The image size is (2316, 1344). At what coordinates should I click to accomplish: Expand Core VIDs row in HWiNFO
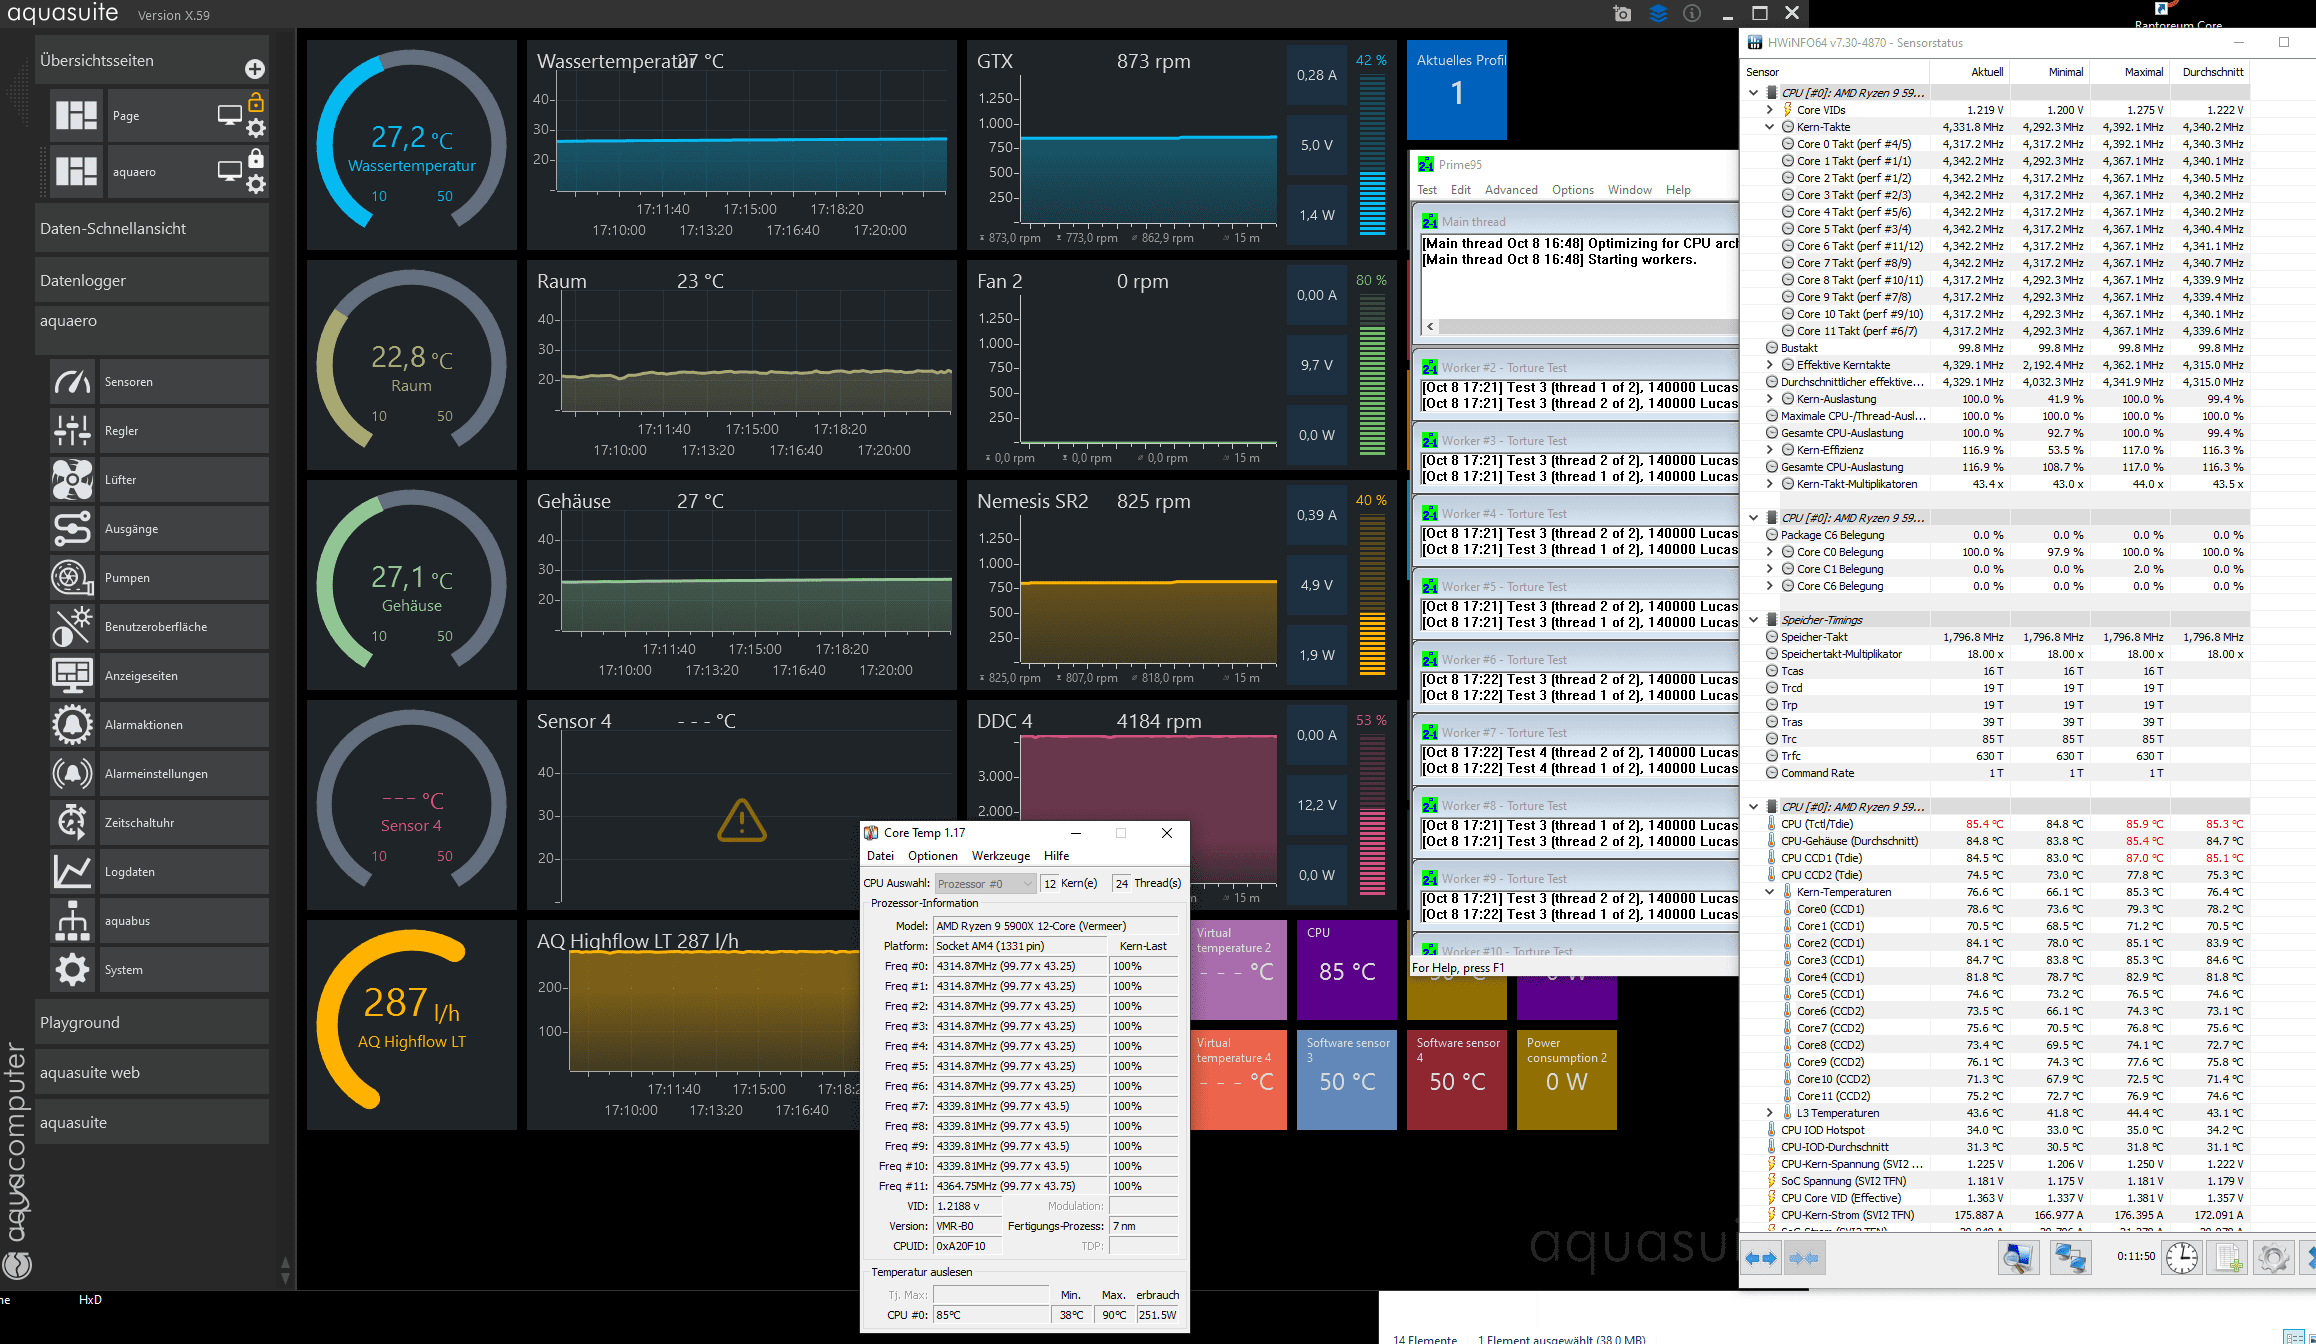click(1770, 110)
